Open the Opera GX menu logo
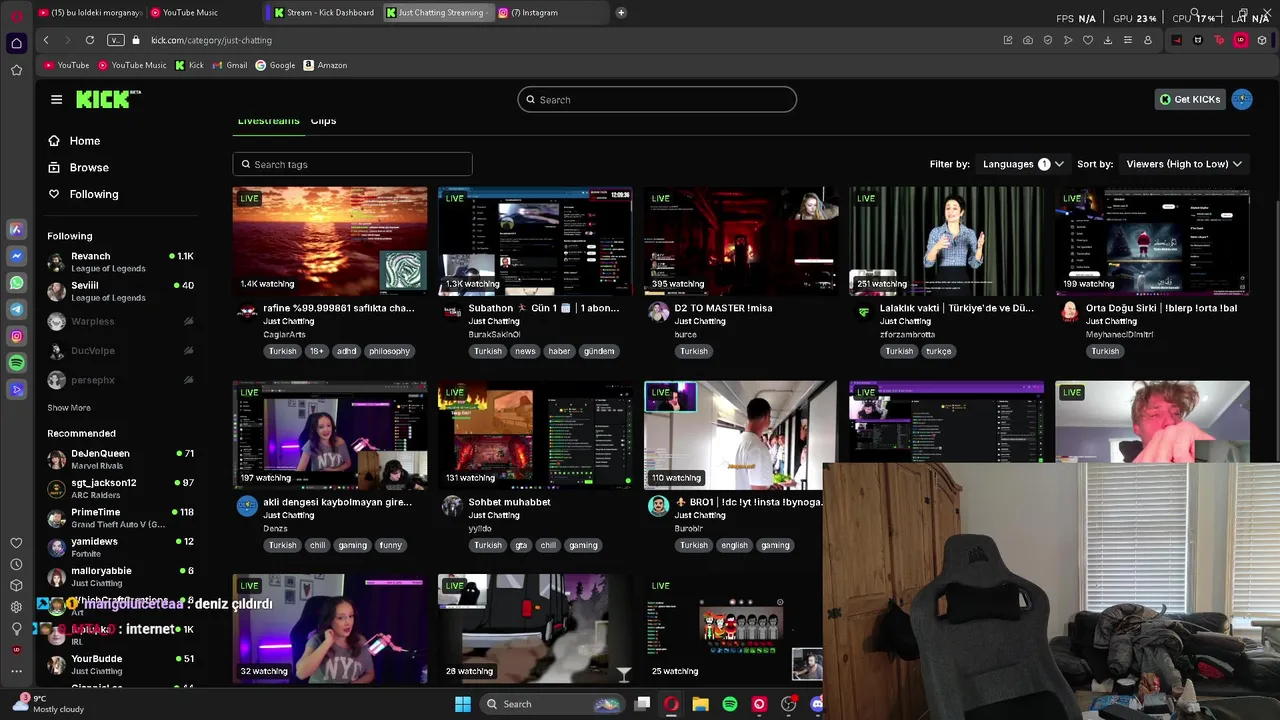The height and width of the screenshot is (720, 1280). coord(16,14)
